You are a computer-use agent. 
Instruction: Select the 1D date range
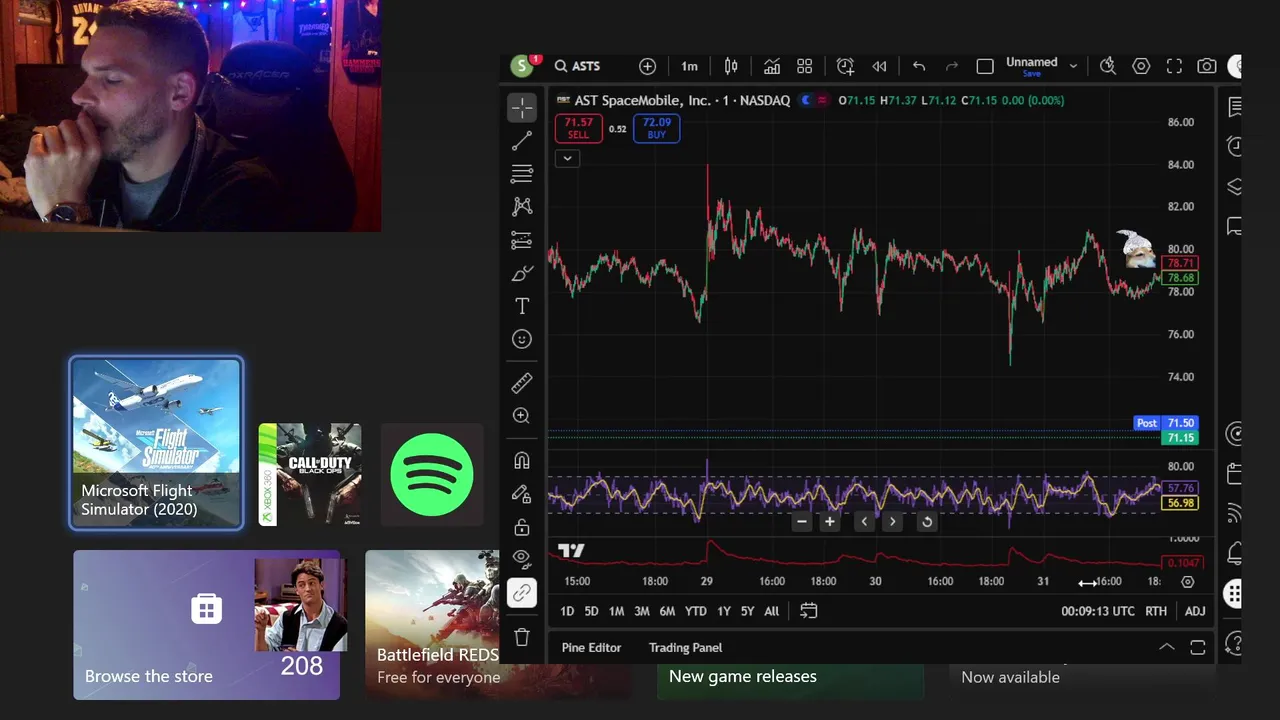pos(567,611)
